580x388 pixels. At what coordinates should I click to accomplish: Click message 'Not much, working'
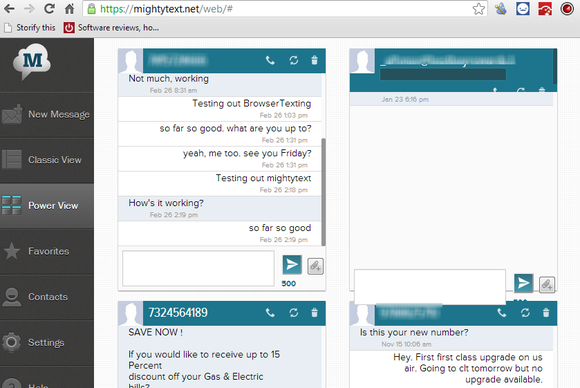point(168,79)
